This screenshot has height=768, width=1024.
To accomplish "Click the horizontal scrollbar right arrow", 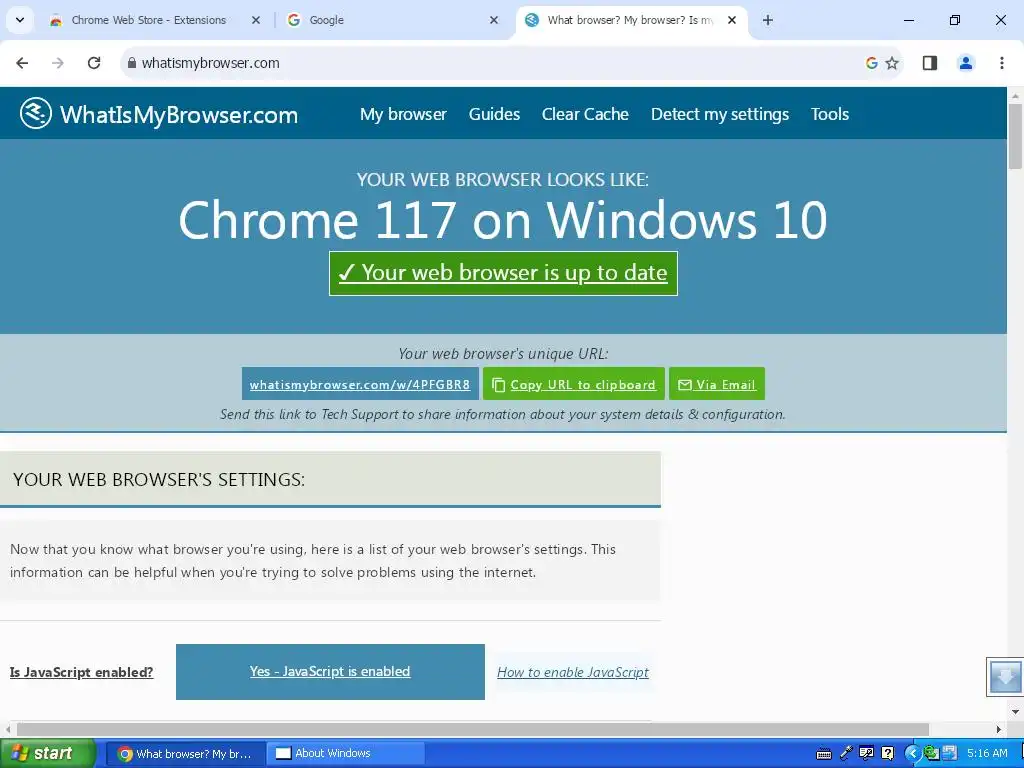I will 999,729.
